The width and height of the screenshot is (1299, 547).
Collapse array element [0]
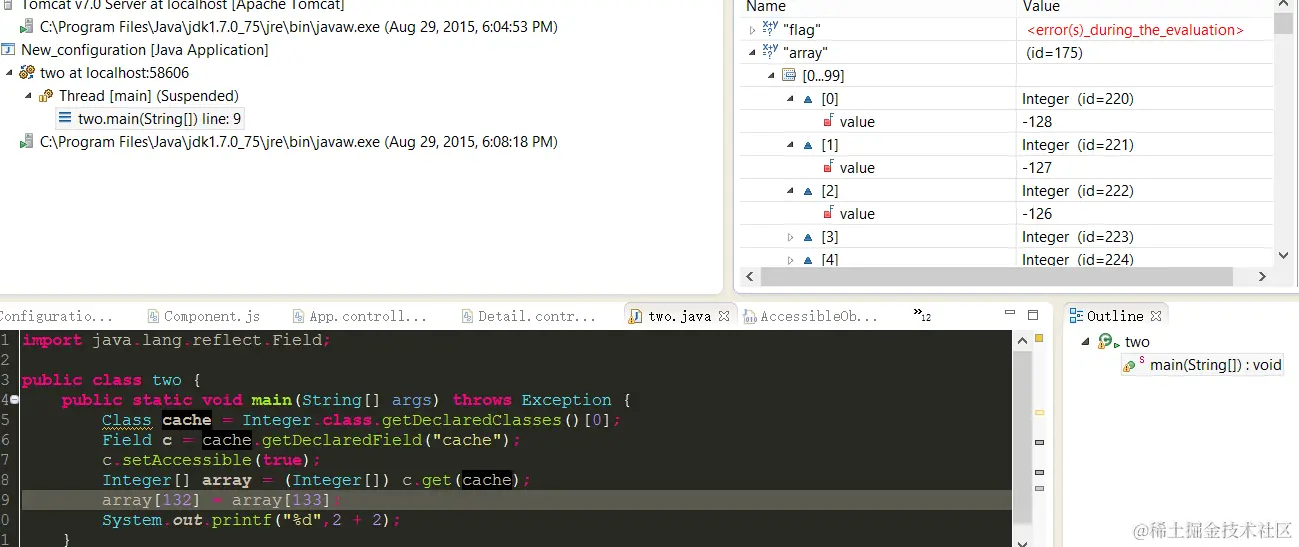790,99
